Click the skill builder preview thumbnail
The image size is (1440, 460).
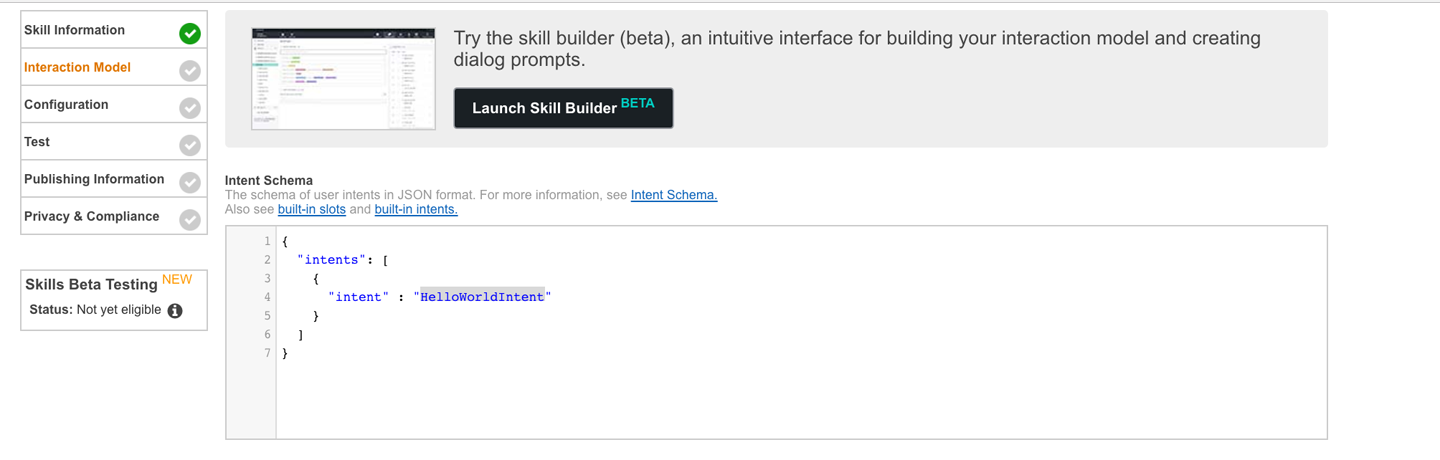[x=343, y=78]
